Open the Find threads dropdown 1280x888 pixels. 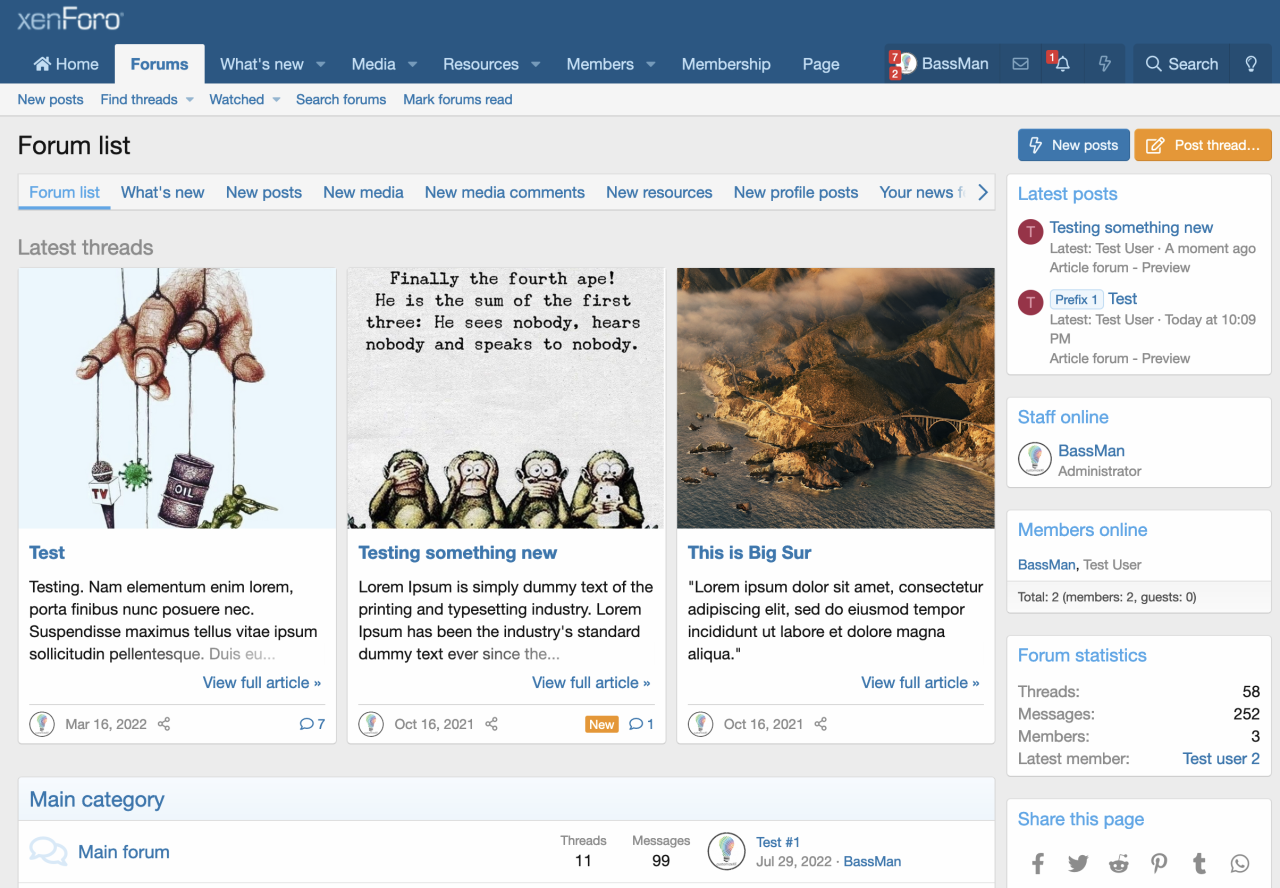(189, 100)
